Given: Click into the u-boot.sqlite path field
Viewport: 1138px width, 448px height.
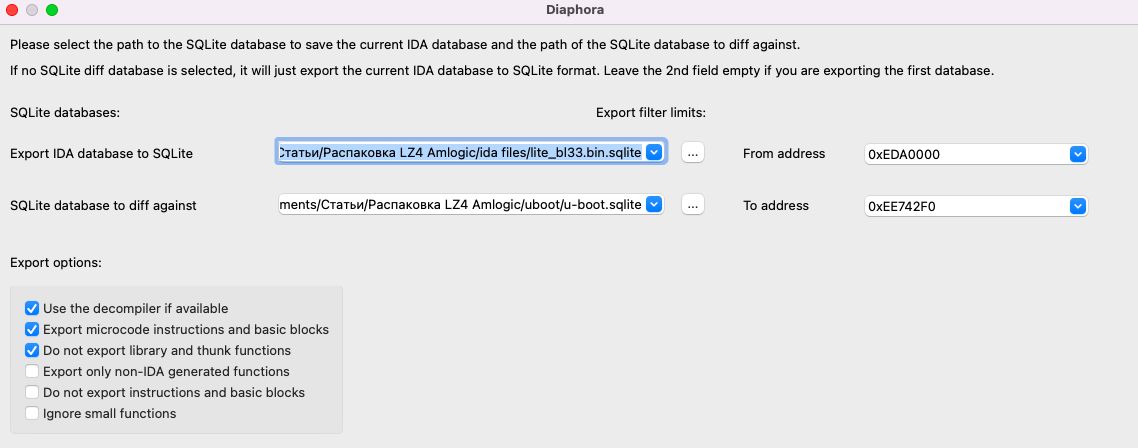Looking at the screenshot, I should (x=462, y=205).
